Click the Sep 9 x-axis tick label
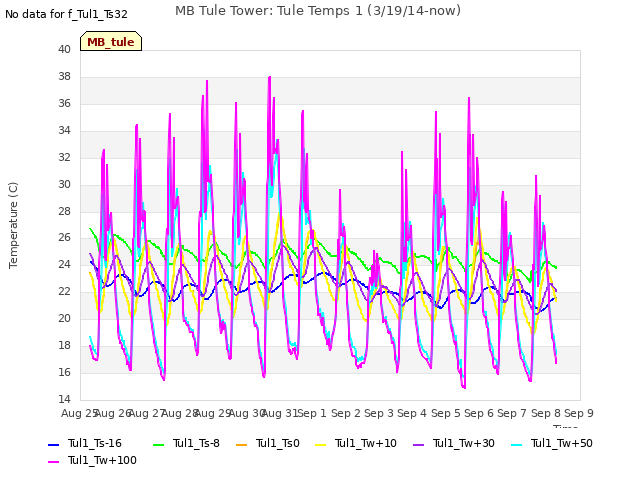 tap(579, 413)
